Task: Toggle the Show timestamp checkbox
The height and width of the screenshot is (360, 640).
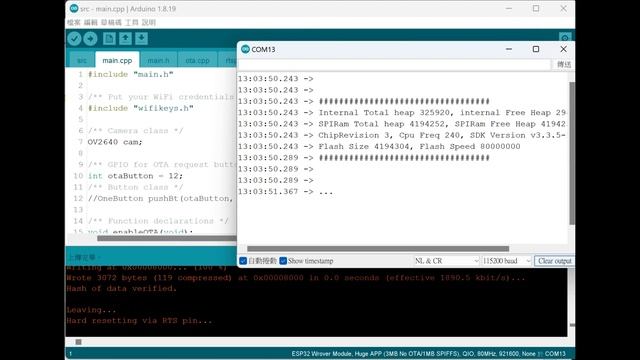Action: pyautogui.click(x=283, y=261)
